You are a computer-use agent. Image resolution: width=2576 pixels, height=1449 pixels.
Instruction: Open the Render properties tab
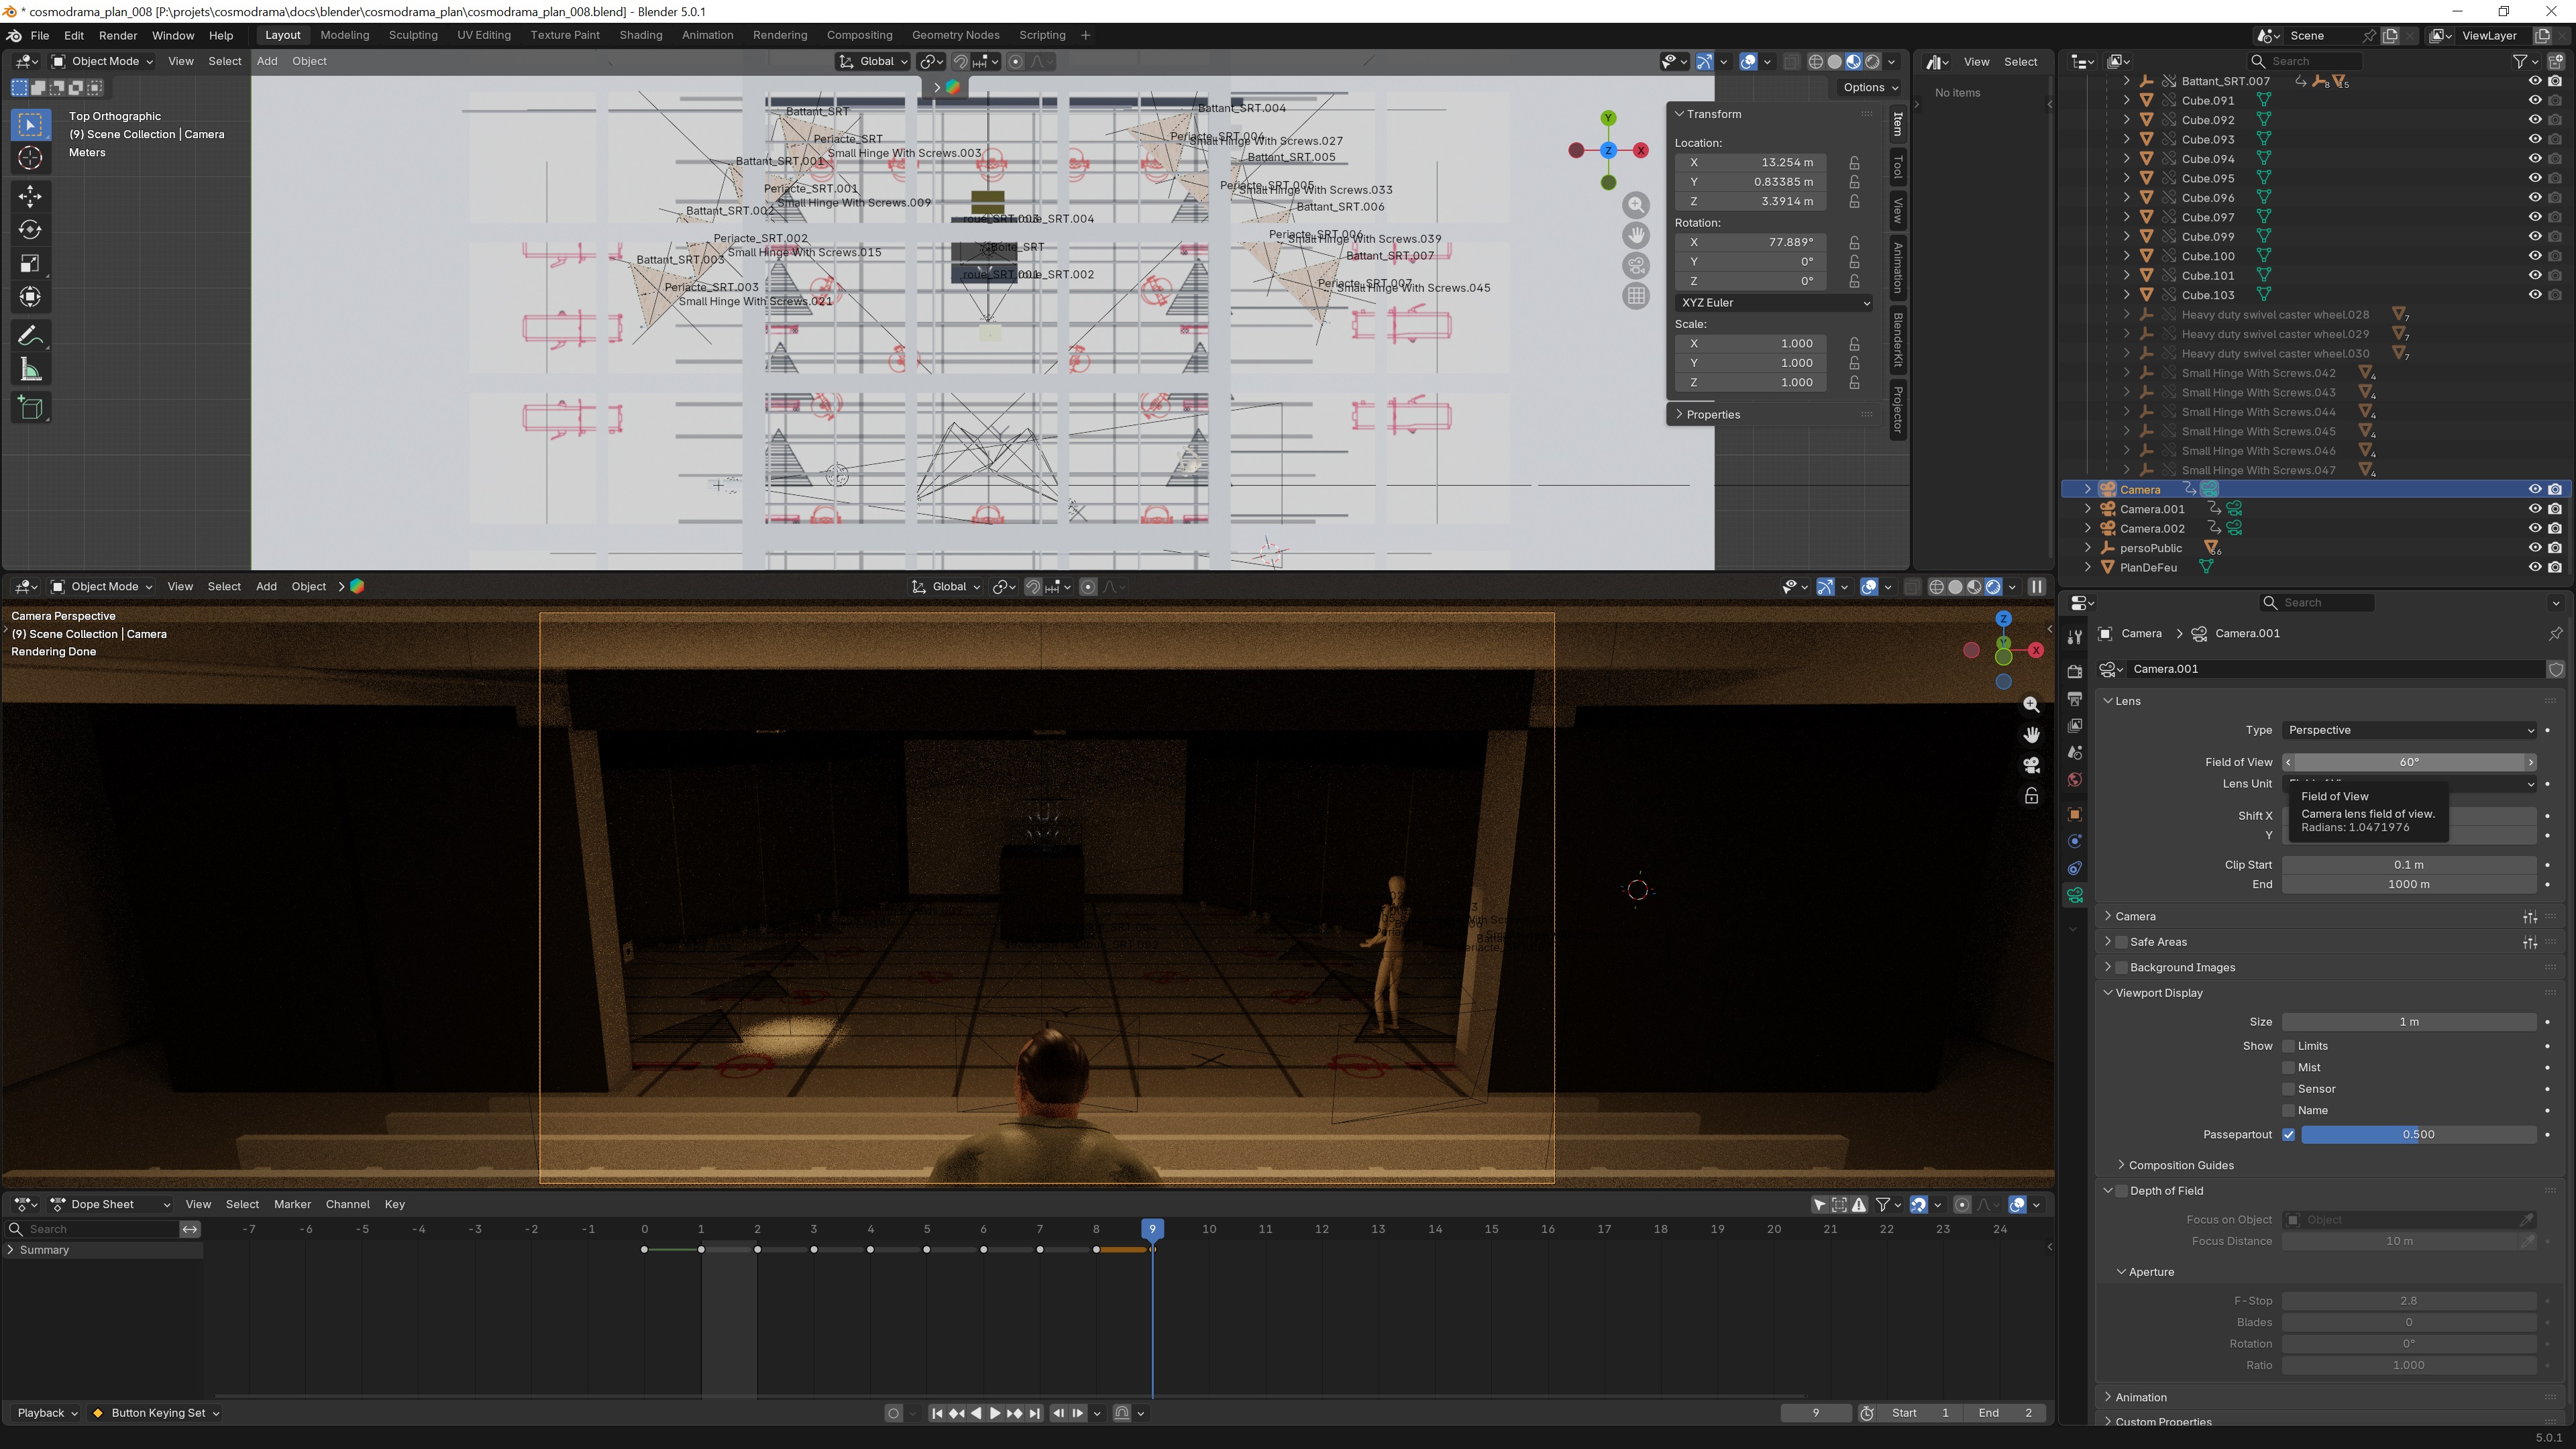point(2074,672)
